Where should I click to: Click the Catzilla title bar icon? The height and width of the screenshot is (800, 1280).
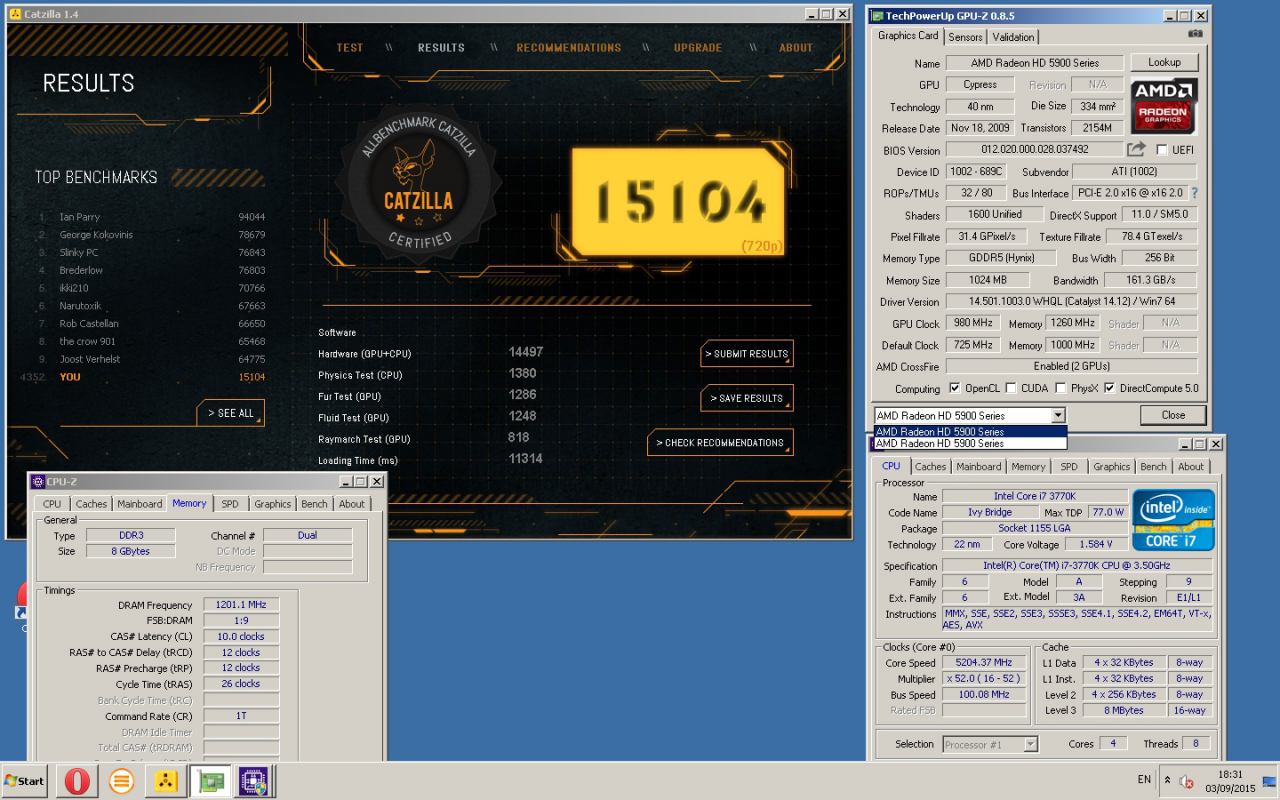pos(15,14)
